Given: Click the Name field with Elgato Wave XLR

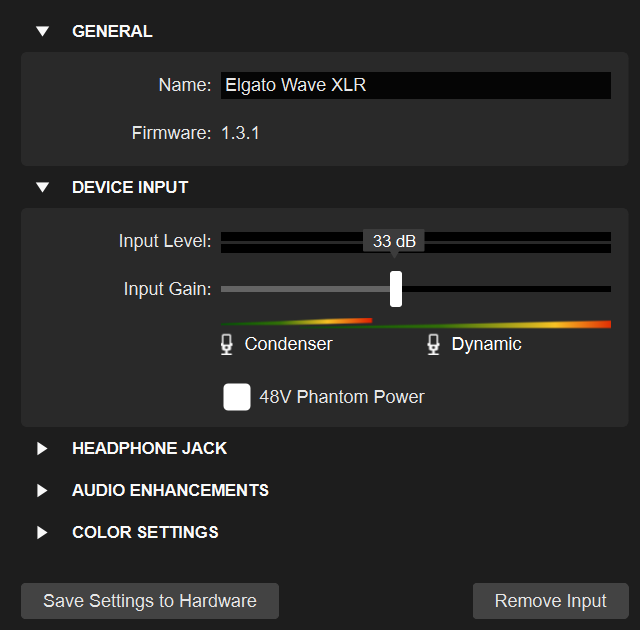Looking at the screenshot, I should [416, 85].
